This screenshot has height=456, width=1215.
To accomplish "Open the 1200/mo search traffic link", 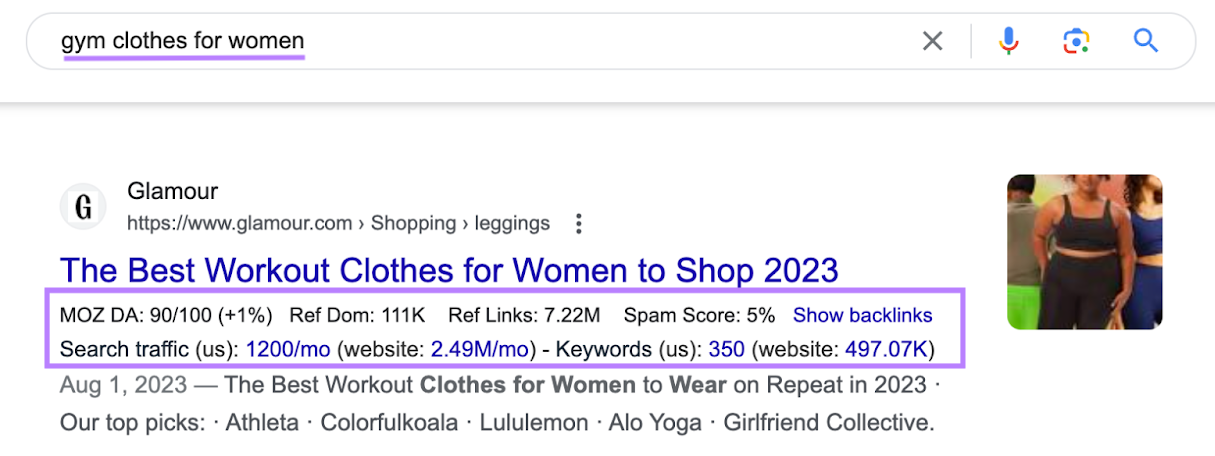I will [x=288, y=350].
